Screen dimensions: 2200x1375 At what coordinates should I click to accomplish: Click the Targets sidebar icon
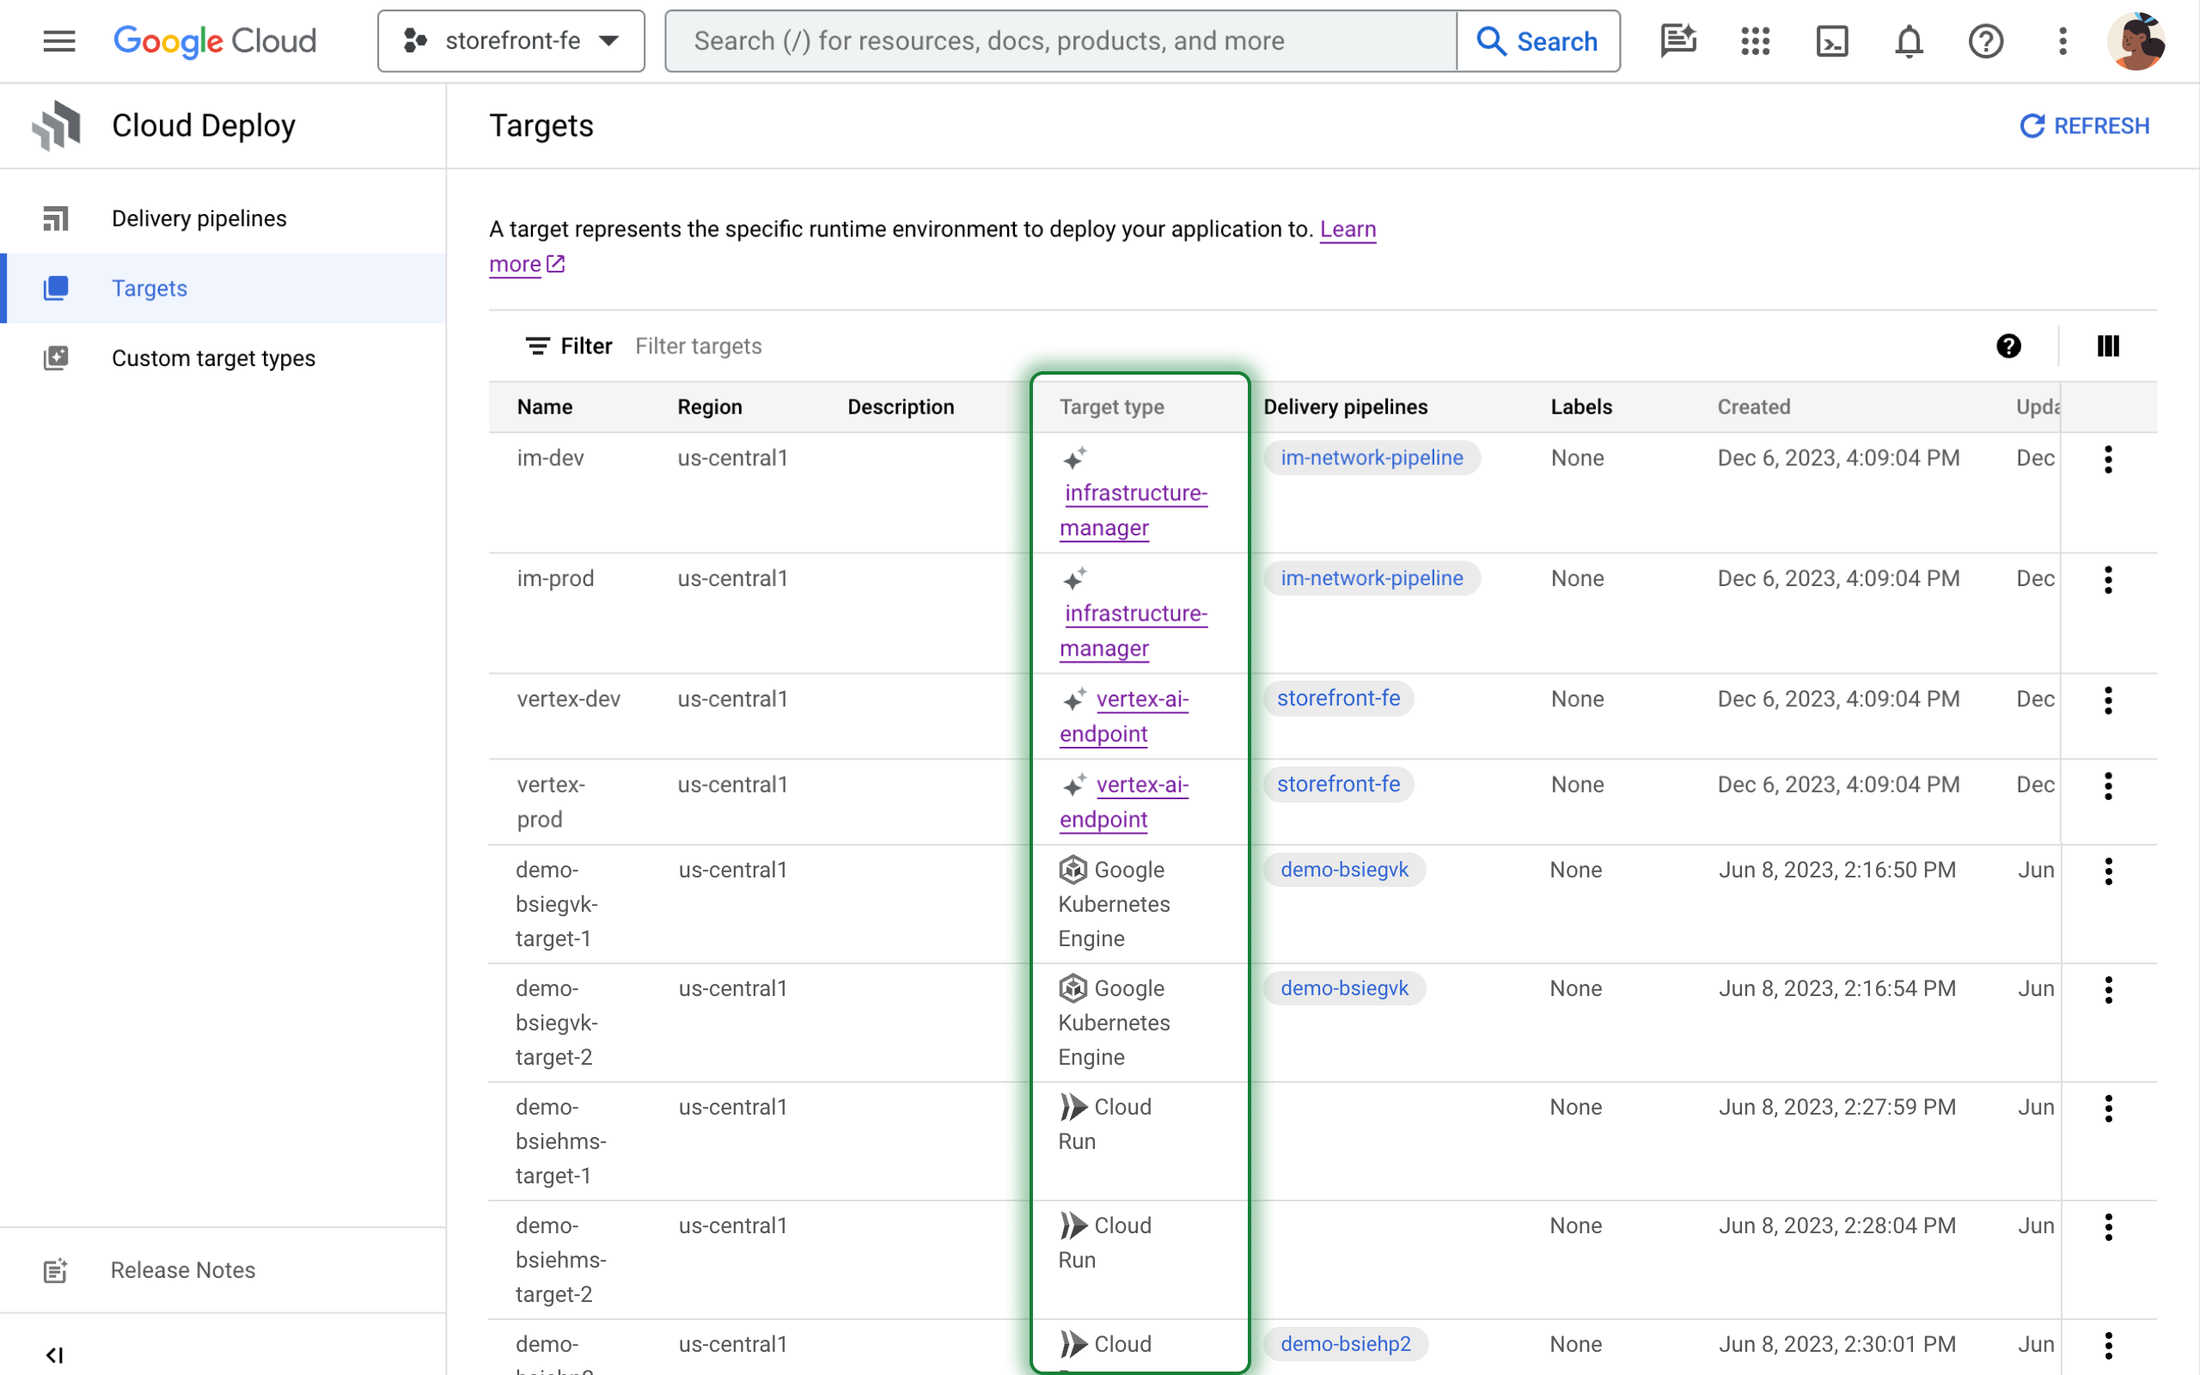tap(54, 287)
